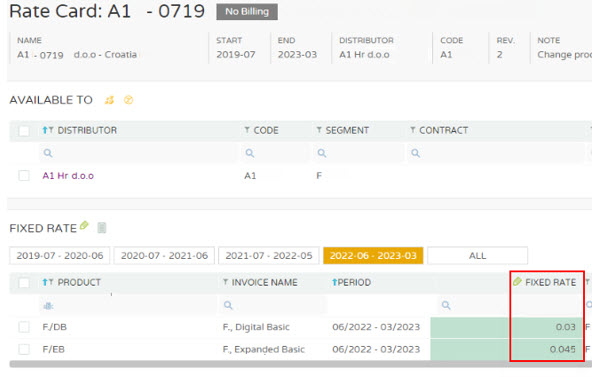Click the F/EB row period cell

point(376,349)
